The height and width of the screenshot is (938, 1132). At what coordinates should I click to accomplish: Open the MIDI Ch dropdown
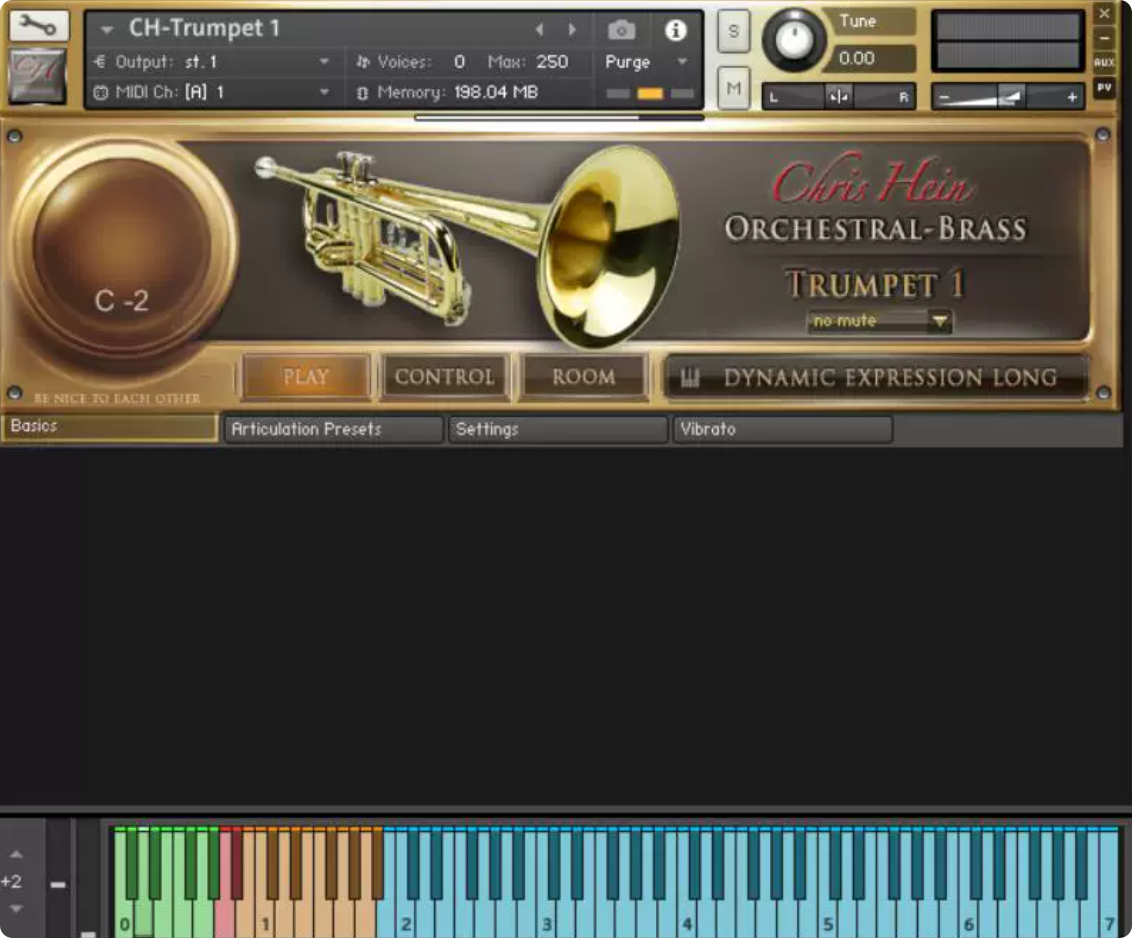pyautogui.click(x=324, y=92)
